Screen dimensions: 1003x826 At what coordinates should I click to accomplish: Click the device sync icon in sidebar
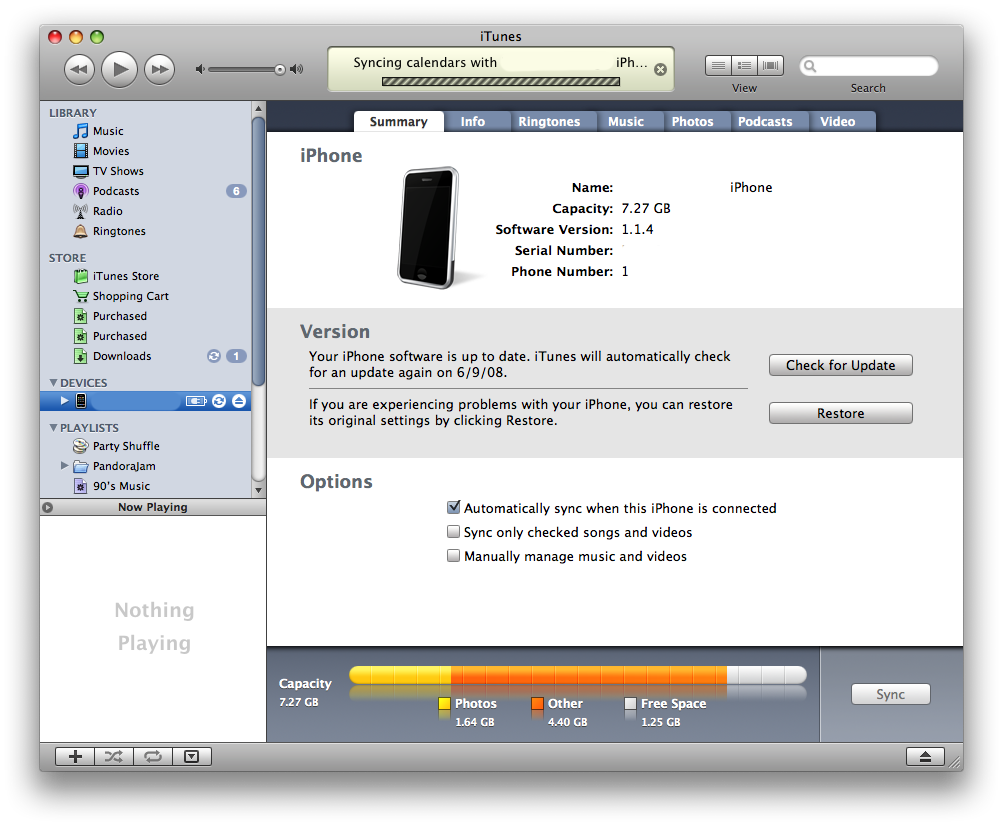coord(219,401)
